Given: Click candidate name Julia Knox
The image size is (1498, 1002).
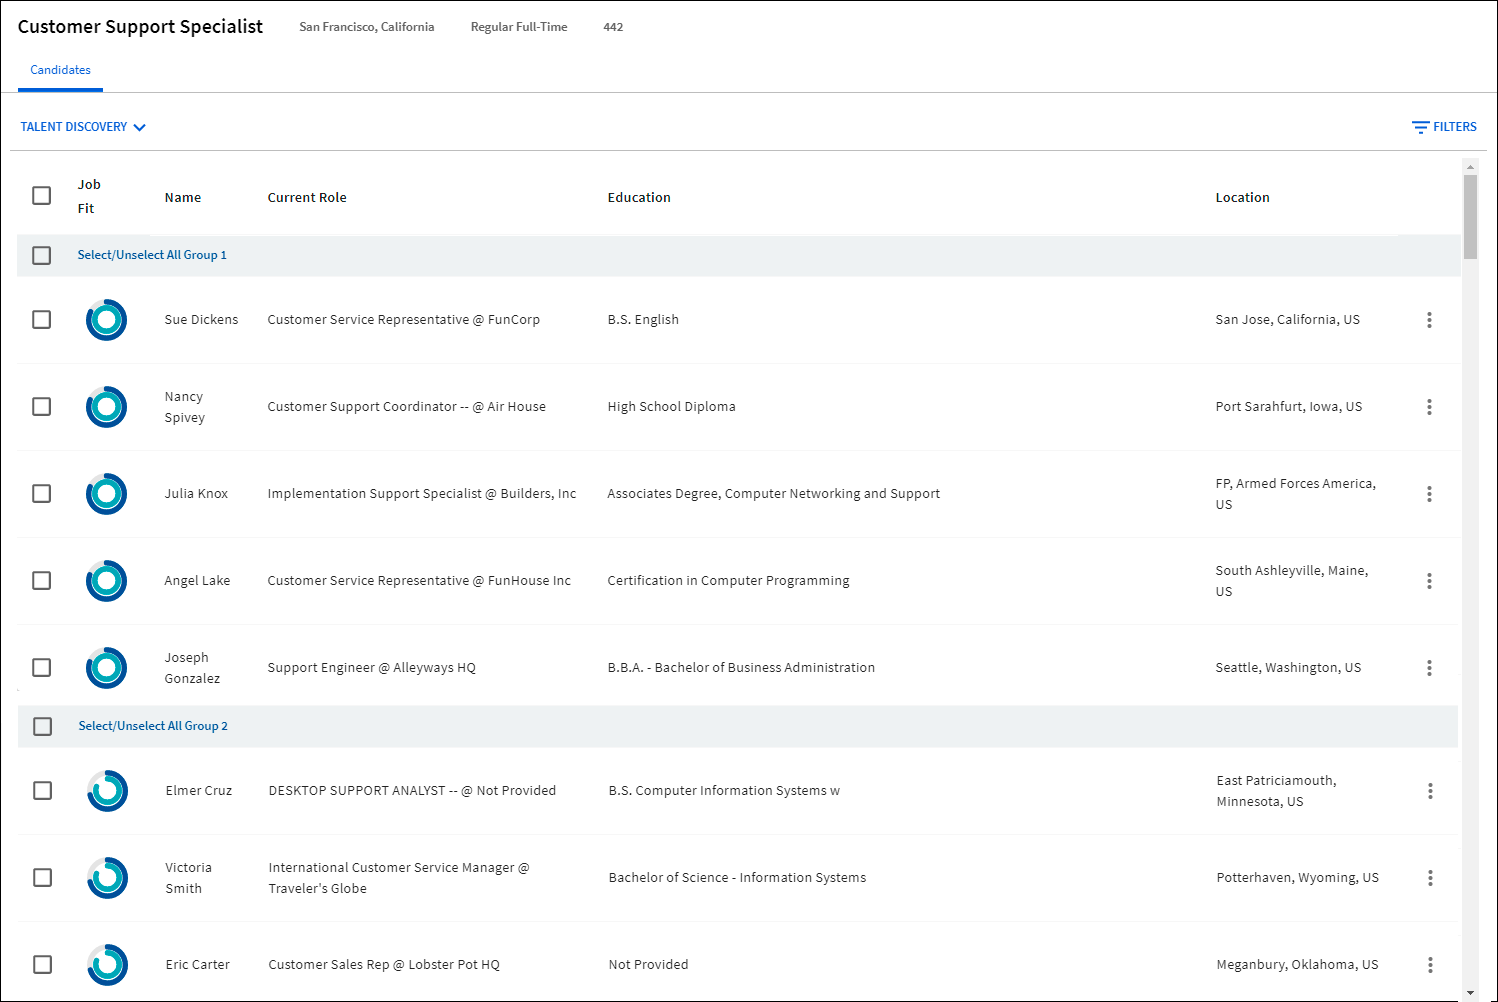Looking at the screenshot, I should pos(196,494).
